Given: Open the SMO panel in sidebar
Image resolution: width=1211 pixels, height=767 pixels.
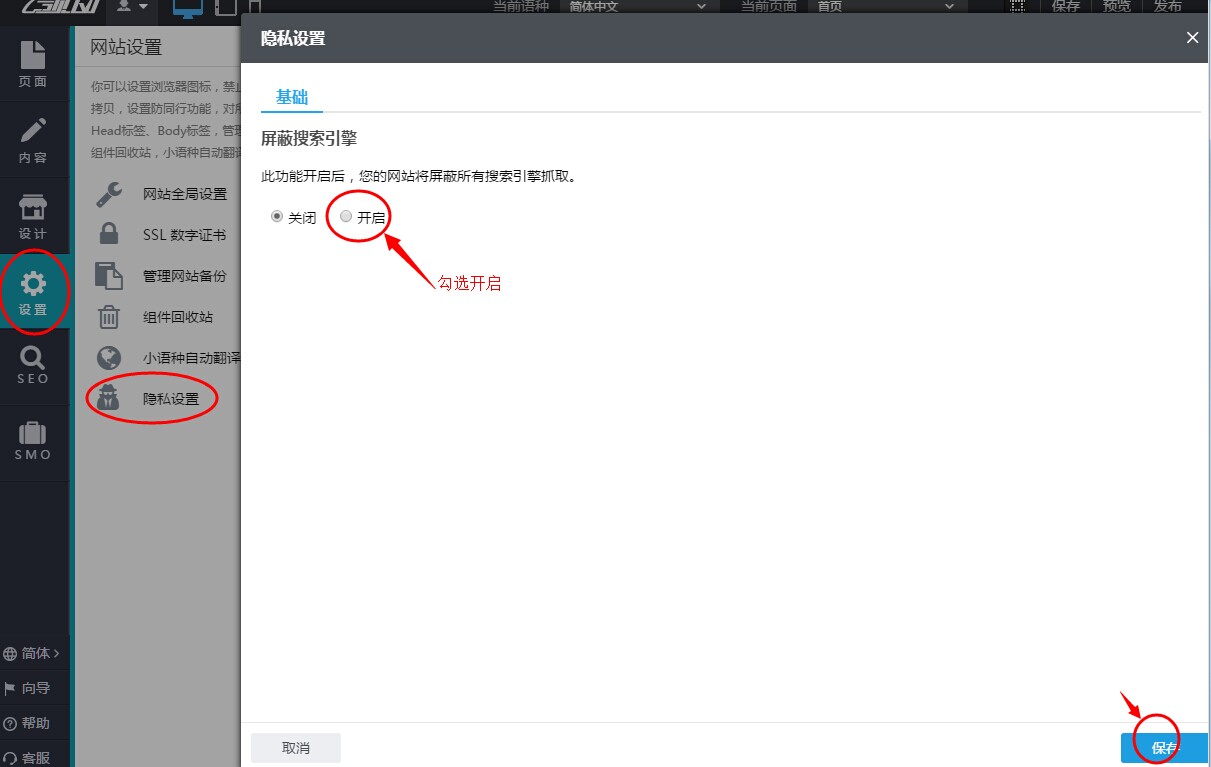Looking at the screenshot, I should click(33, 442).
